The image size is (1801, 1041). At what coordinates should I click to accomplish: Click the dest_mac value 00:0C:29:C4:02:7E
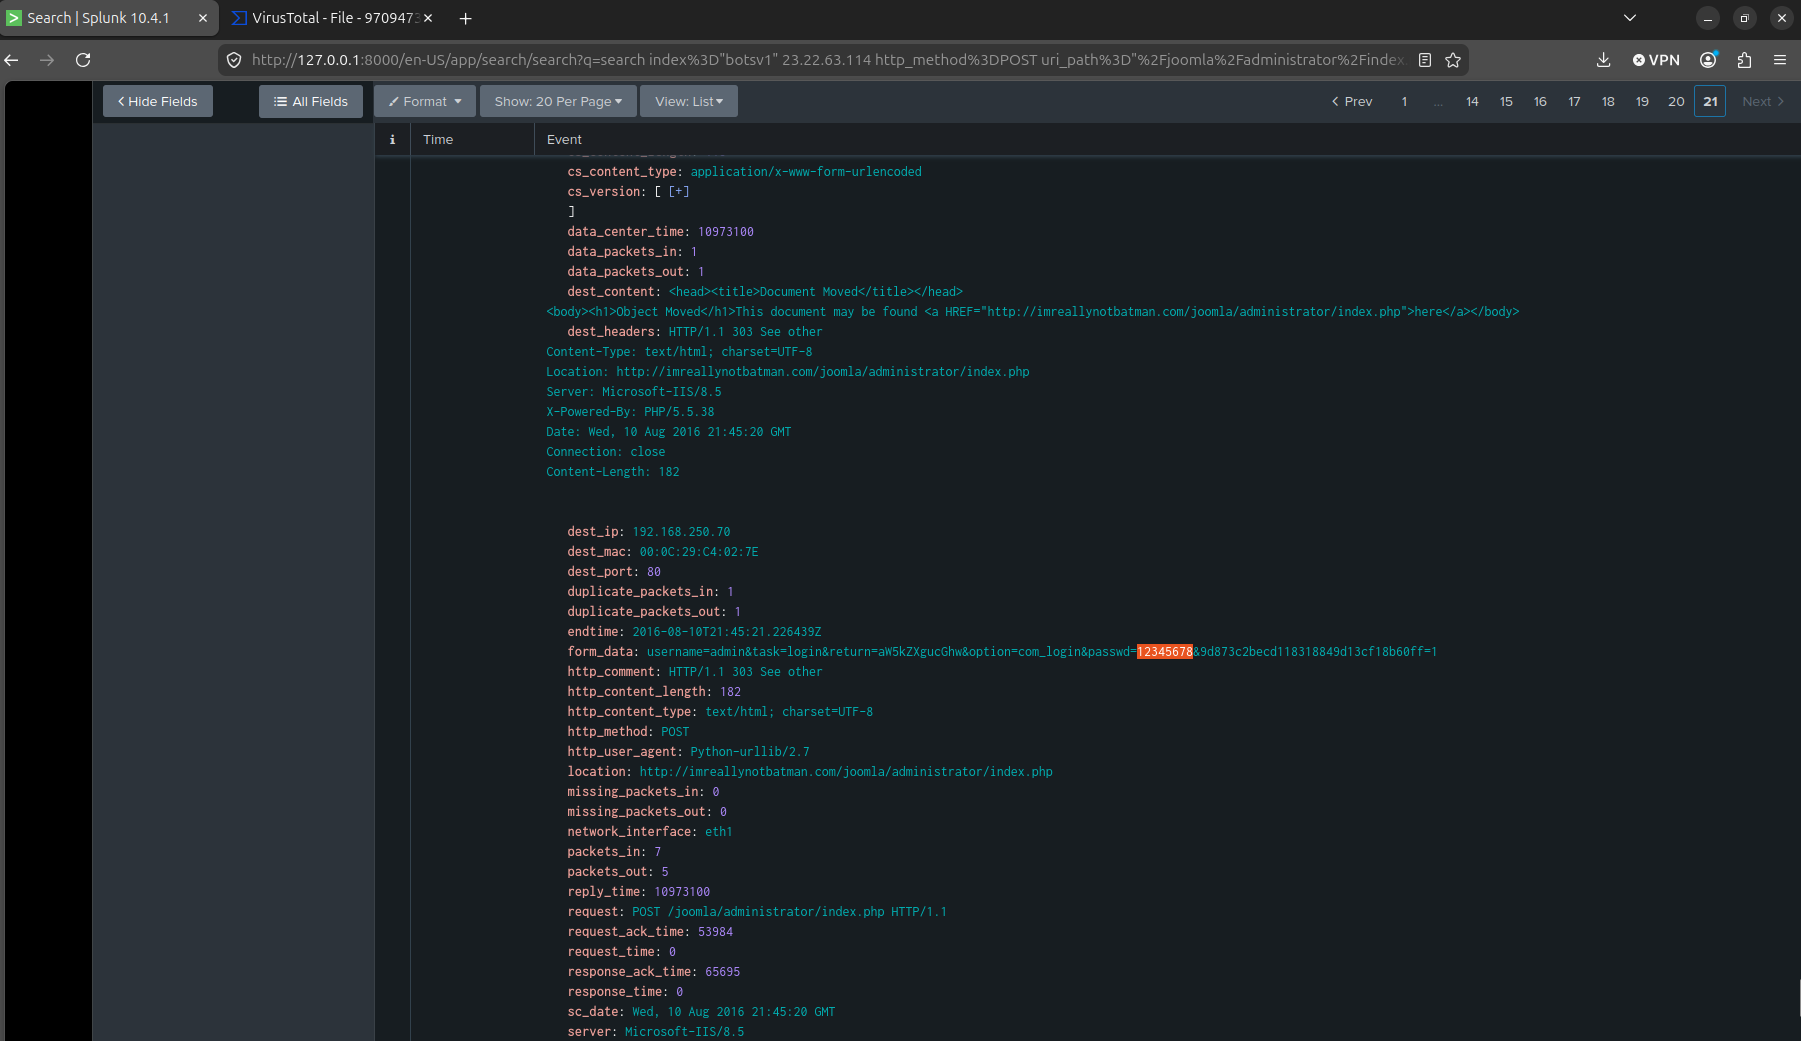(699, 551)
